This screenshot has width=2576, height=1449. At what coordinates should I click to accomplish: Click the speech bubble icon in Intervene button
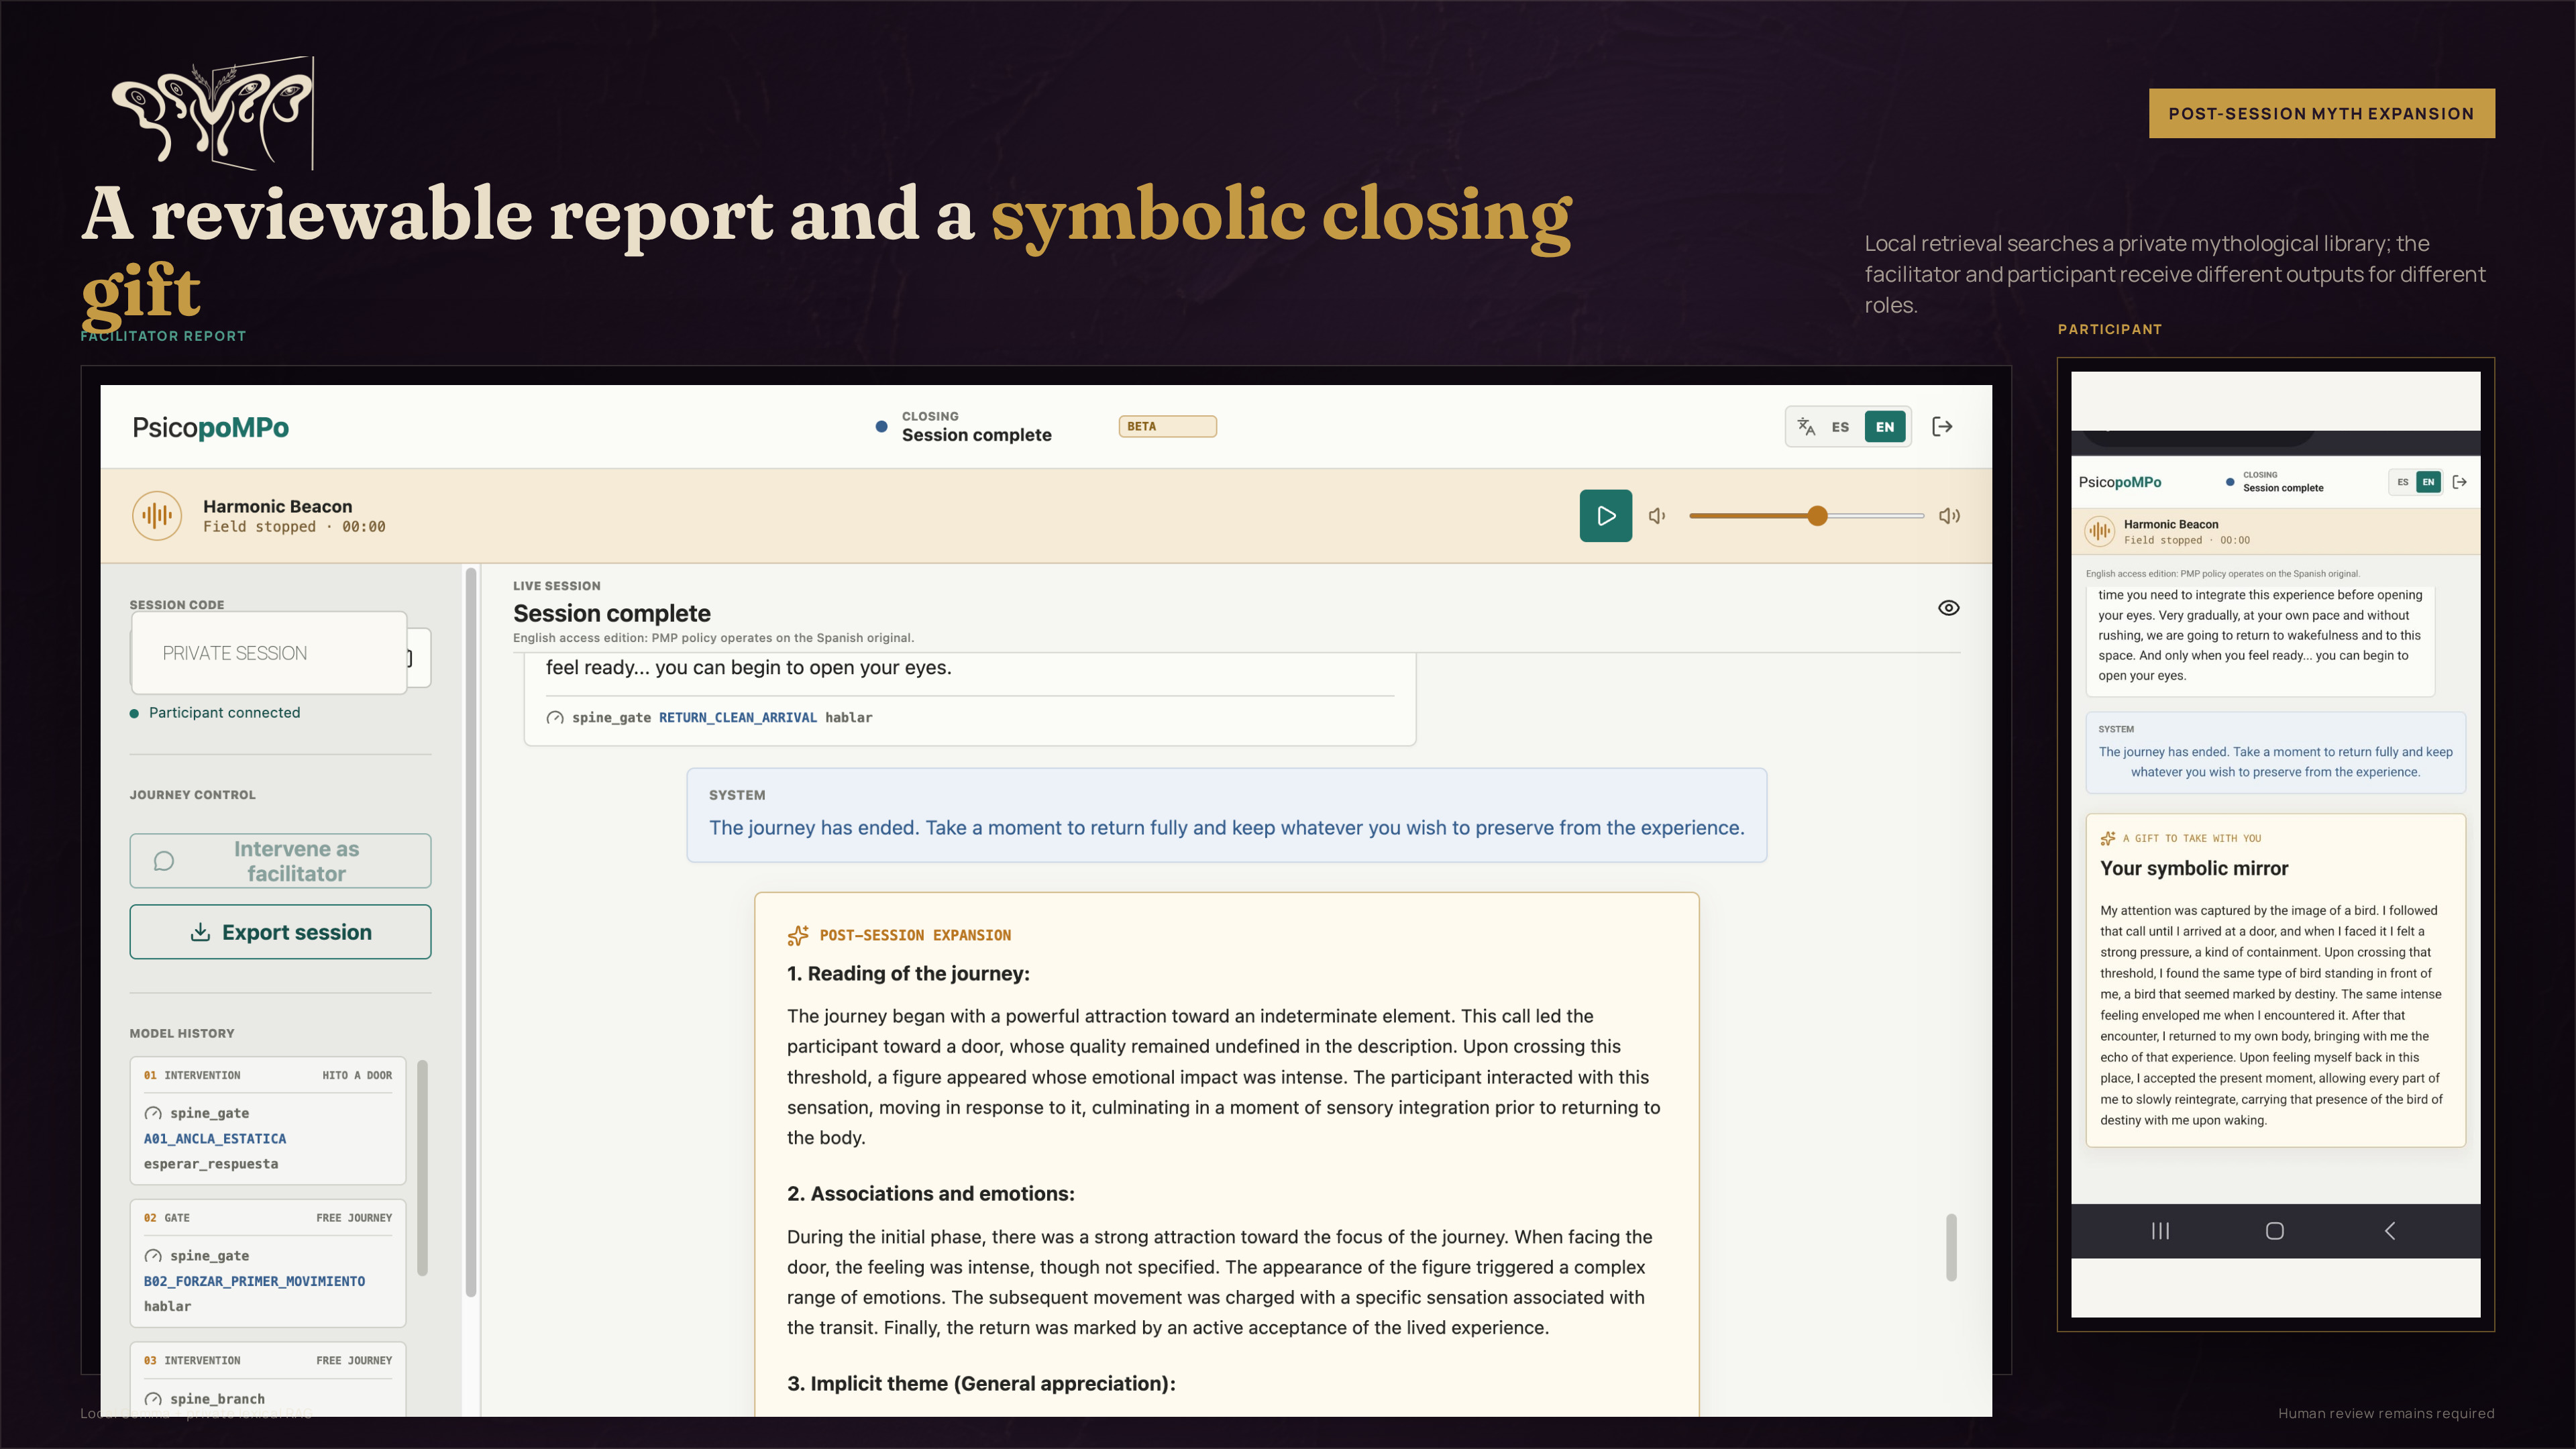click(x=164, y=861)
